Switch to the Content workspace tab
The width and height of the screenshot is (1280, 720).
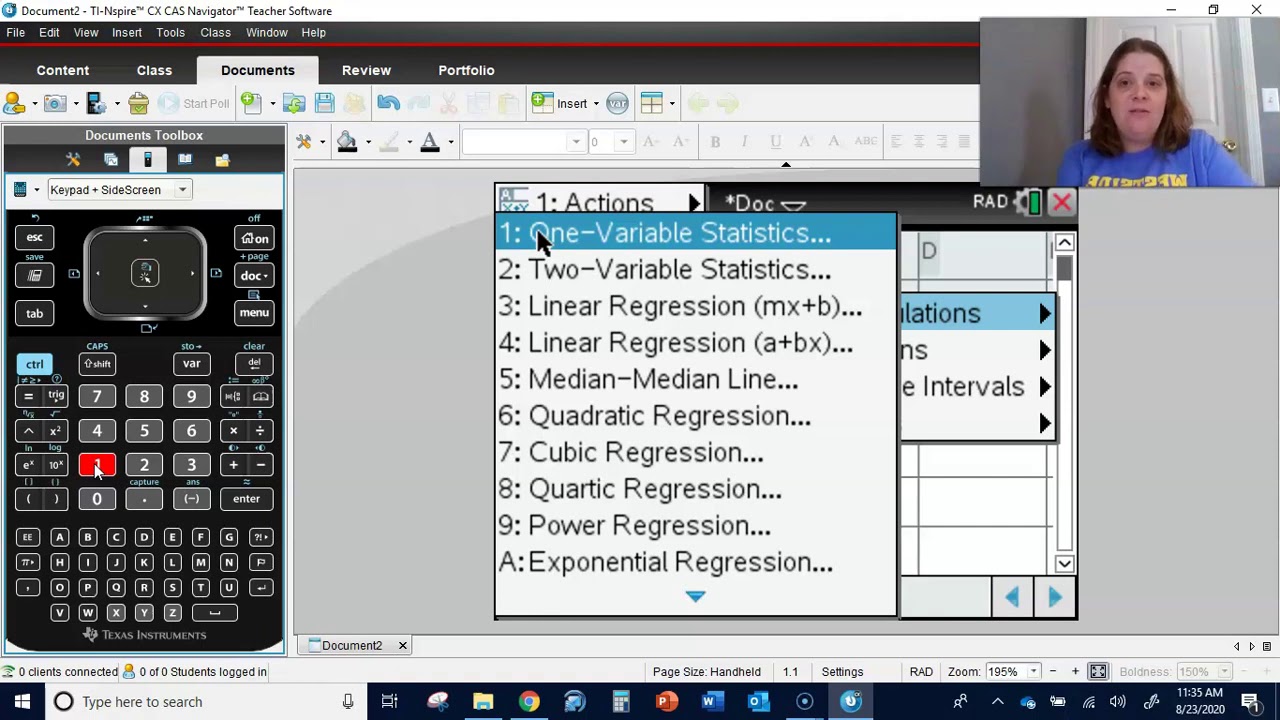click(x=63, y=70)
